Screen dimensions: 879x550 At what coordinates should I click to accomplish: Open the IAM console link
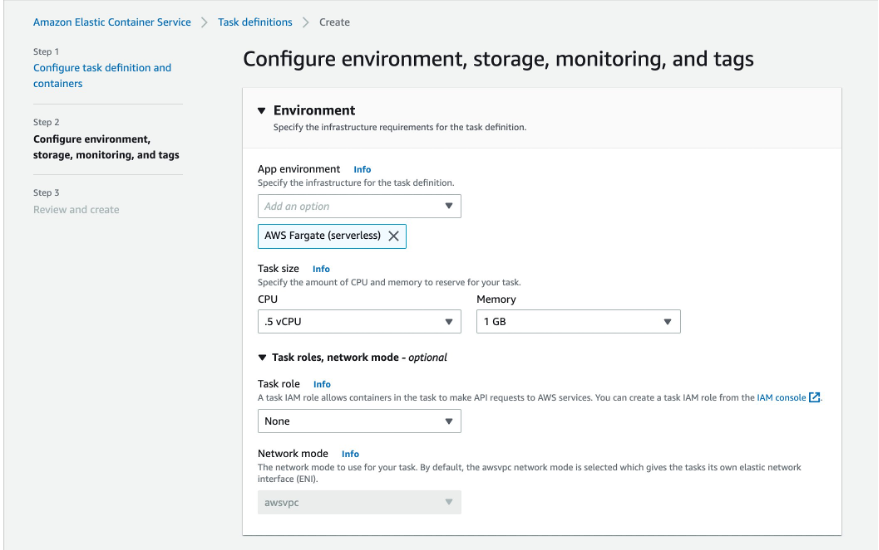point(781,398)
